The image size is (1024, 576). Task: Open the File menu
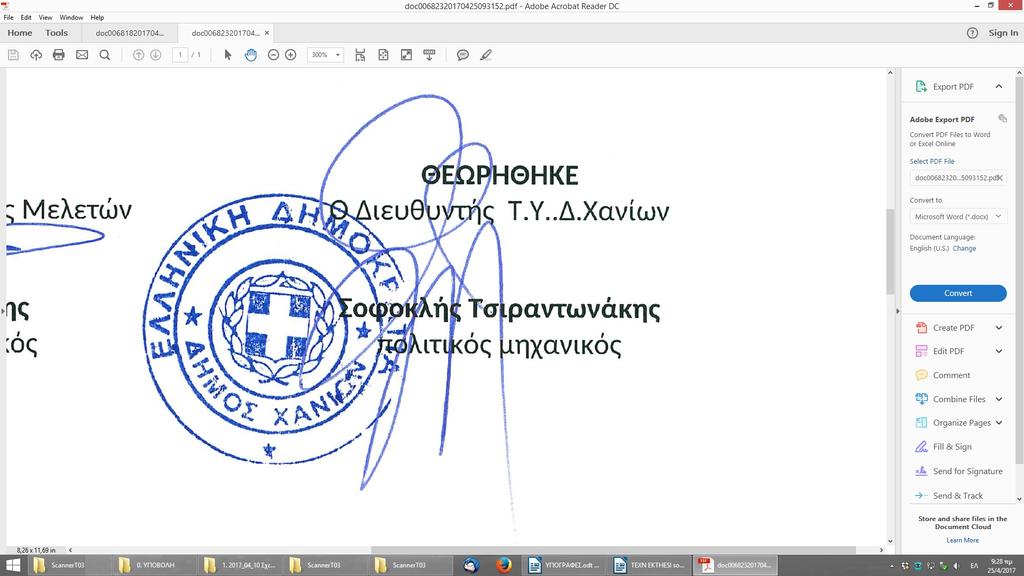pos(8,18)
